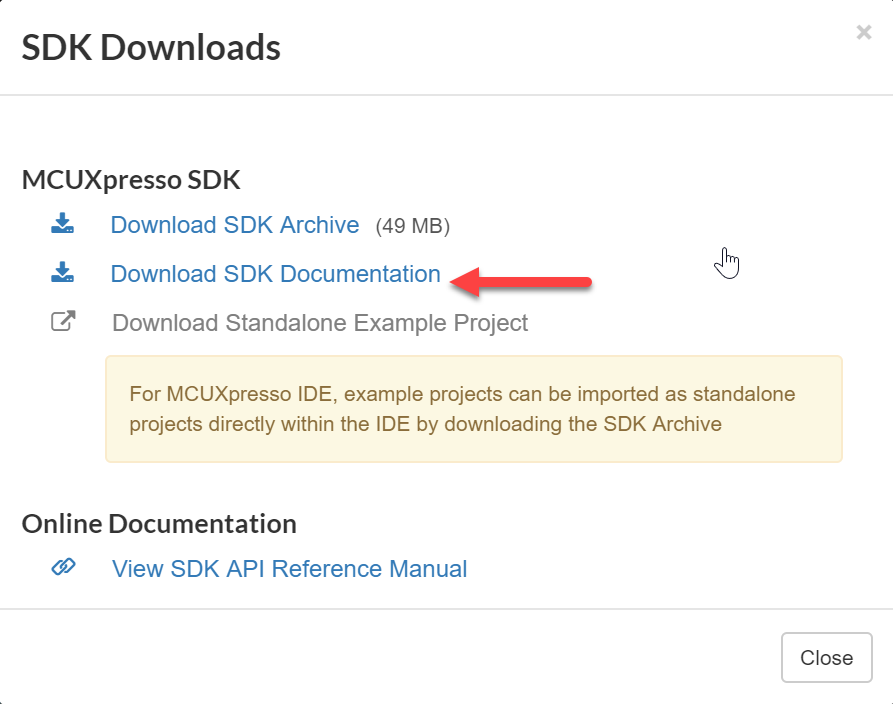
Task: Click the Online Documentation section heading
Action: click(x=159, y=524)
